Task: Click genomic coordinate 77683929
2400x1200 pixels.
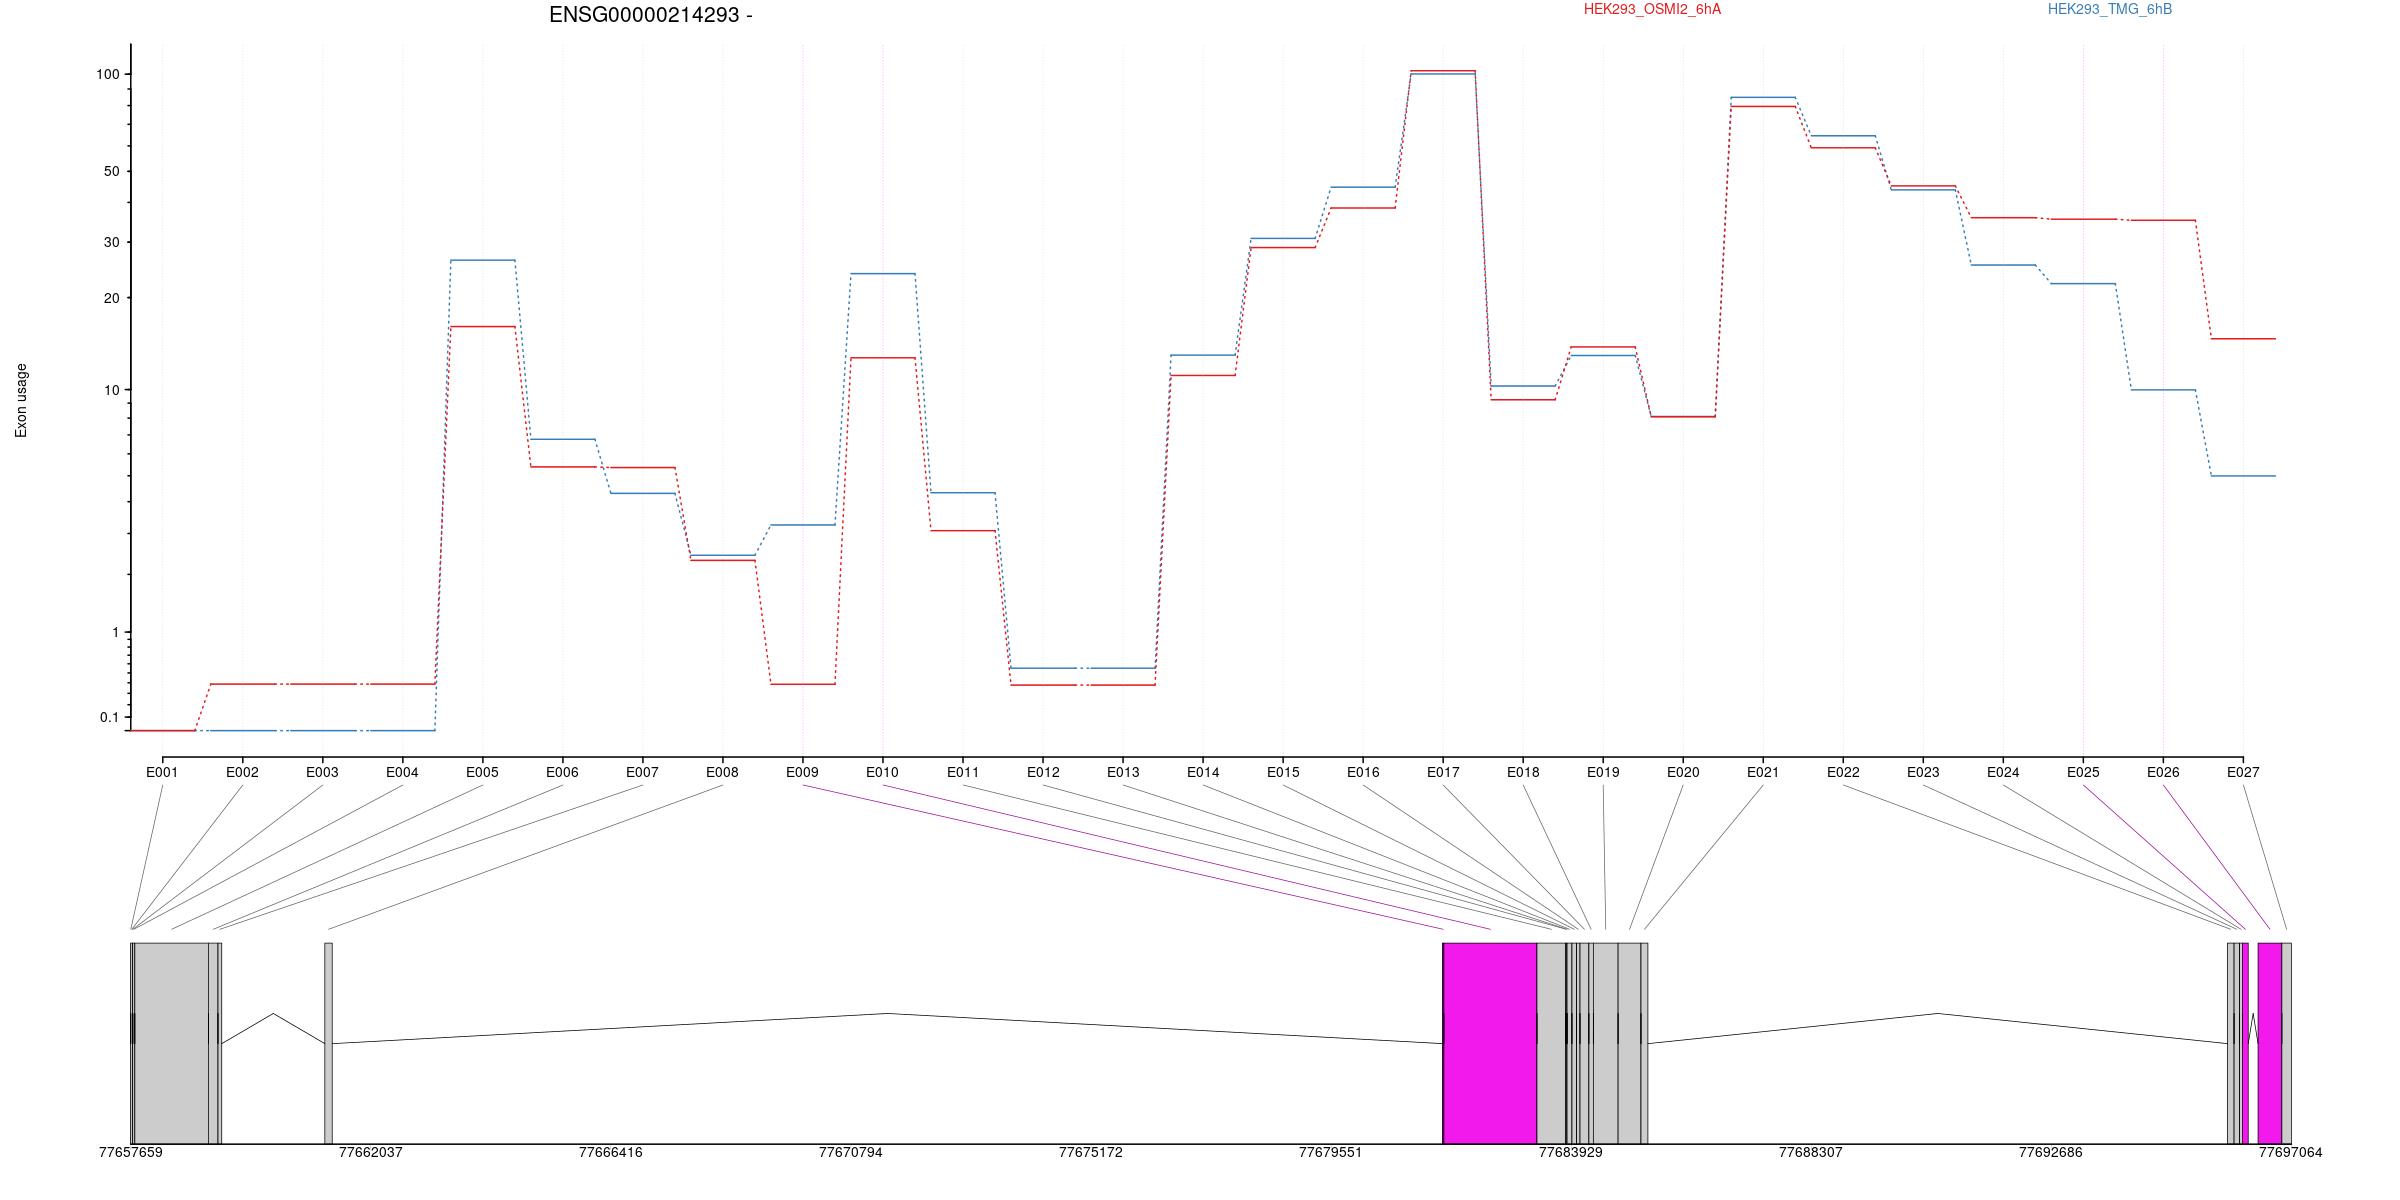Action: tap(1571, 1152)
